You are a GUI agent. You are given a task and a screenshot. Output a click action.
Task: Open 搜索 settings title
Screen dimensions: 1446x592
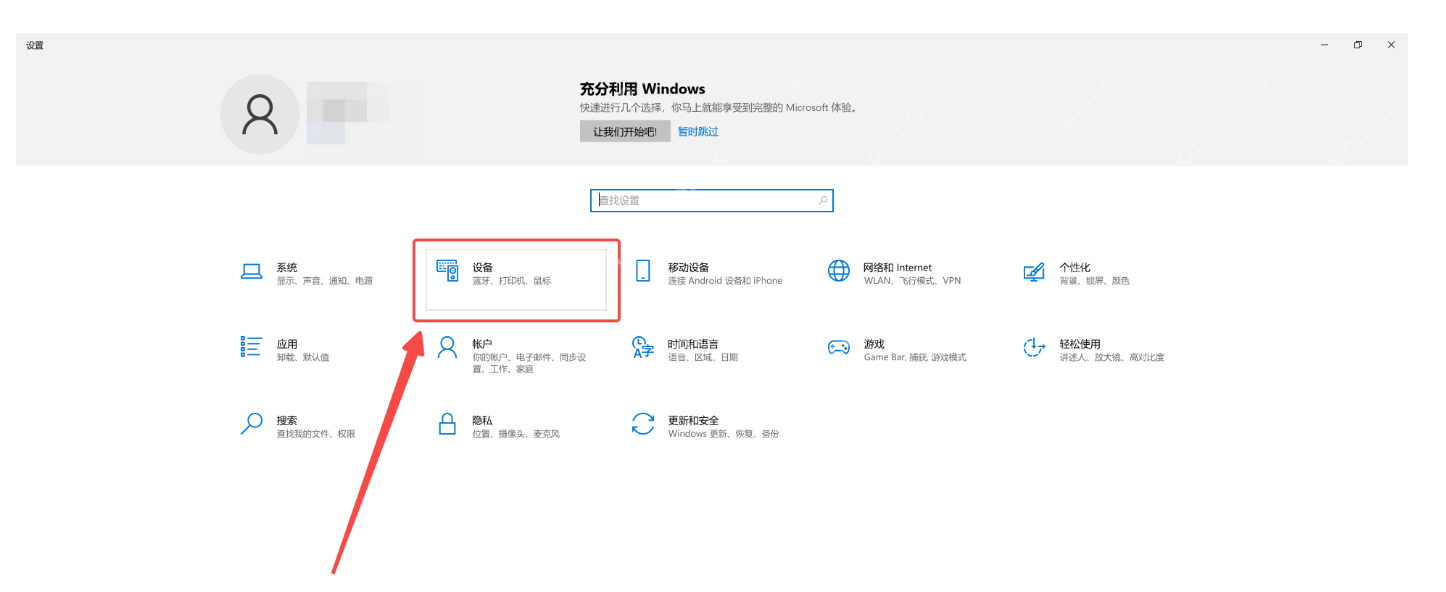coord(287,420)
